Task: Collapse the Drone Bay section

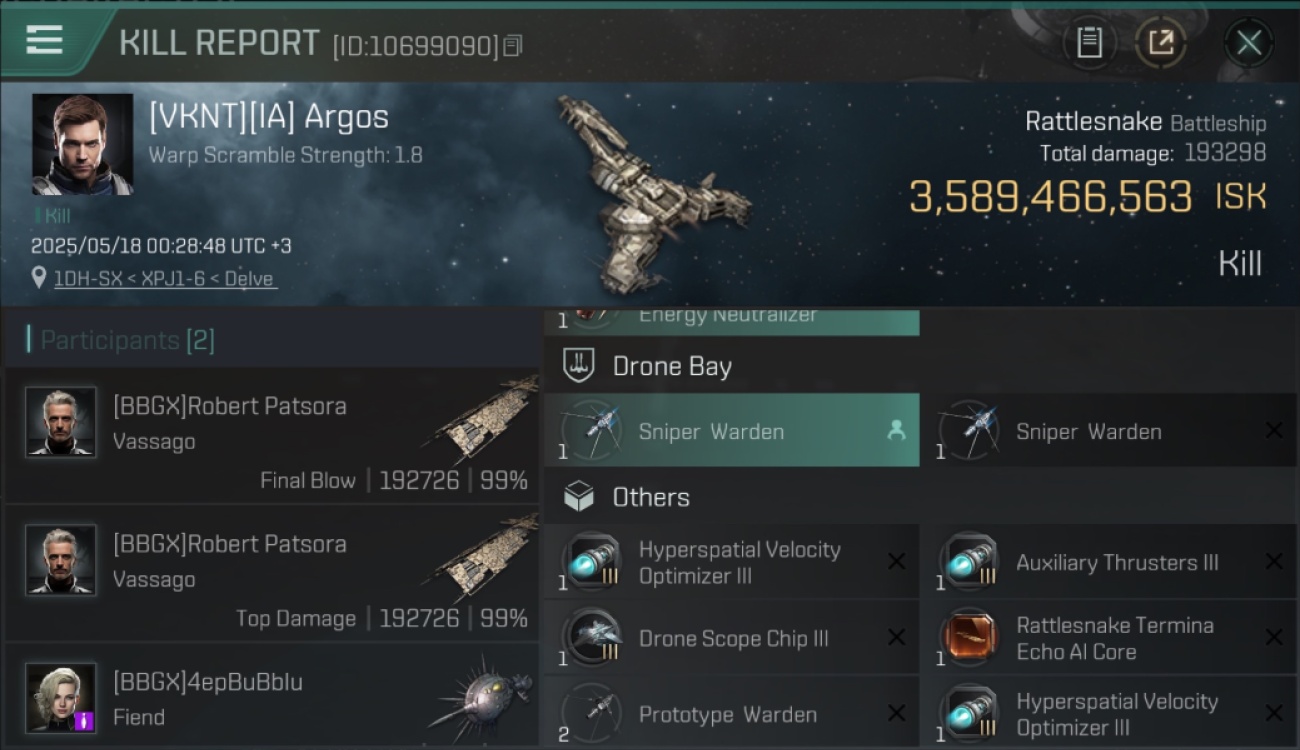Action: [920, 366]
